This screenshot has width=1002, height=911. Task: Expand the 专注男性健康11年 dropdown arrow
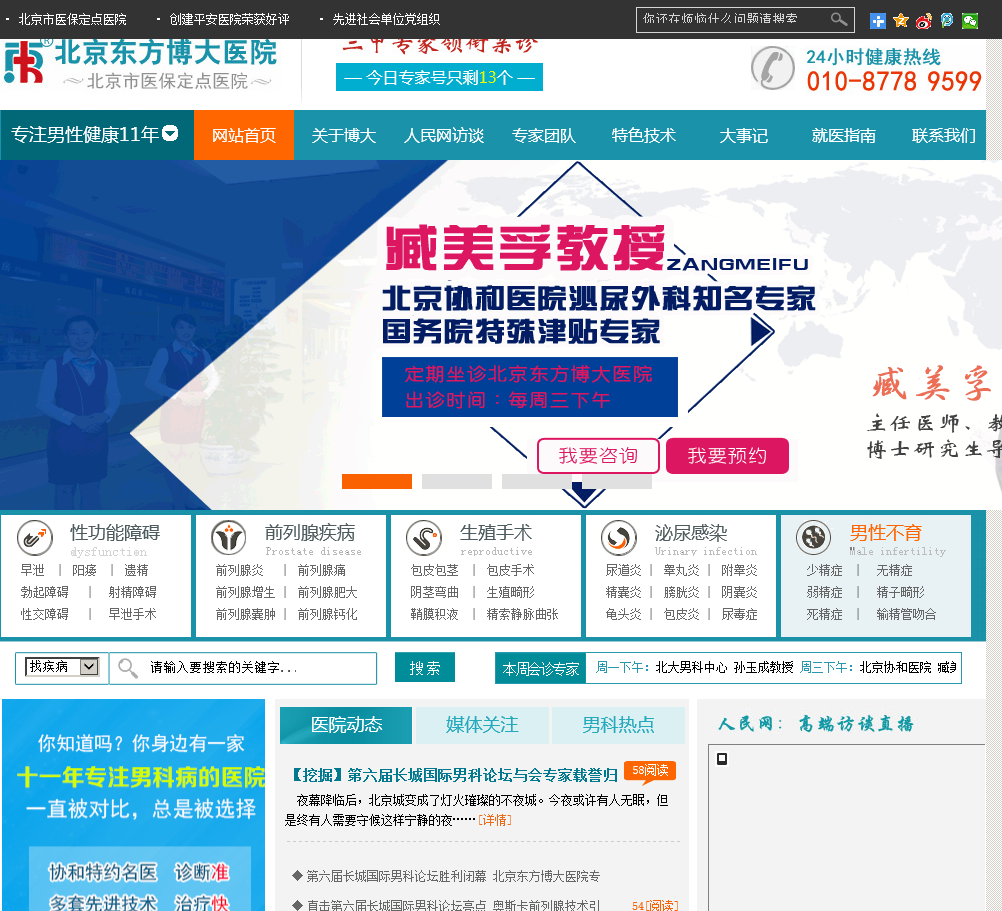pos(170,134)
